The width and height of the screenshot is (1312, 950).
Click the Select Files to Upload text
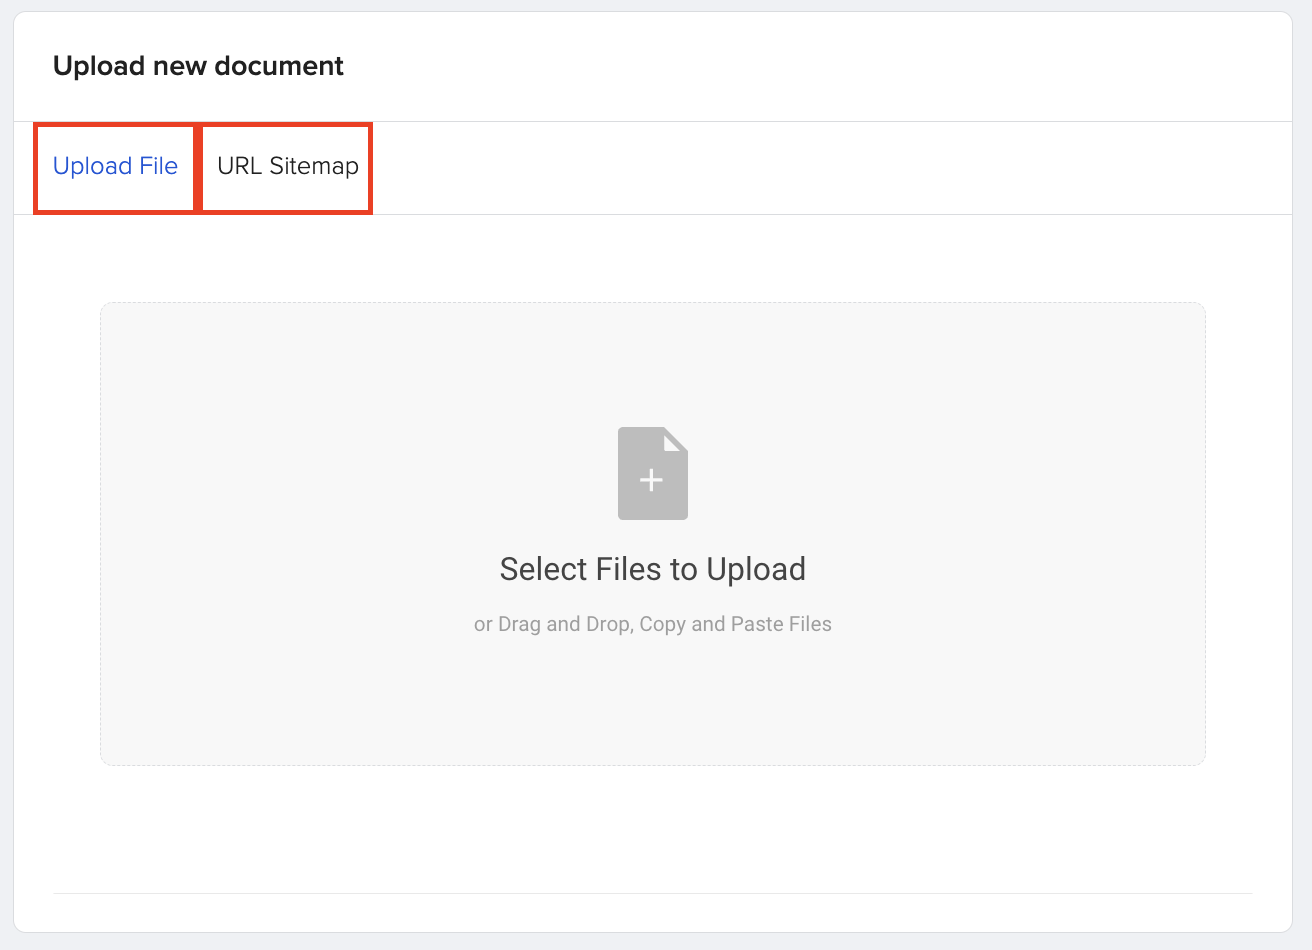click(x=652, y=569)
